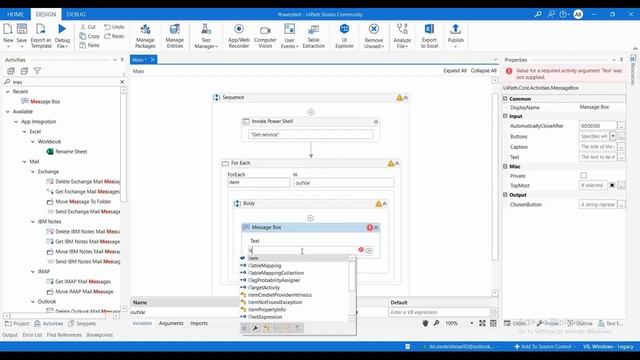Image resolution: width=640 pixels, height=360 pixels.
Task: Open the Breakpoints panel
Action: click(100, 335)
